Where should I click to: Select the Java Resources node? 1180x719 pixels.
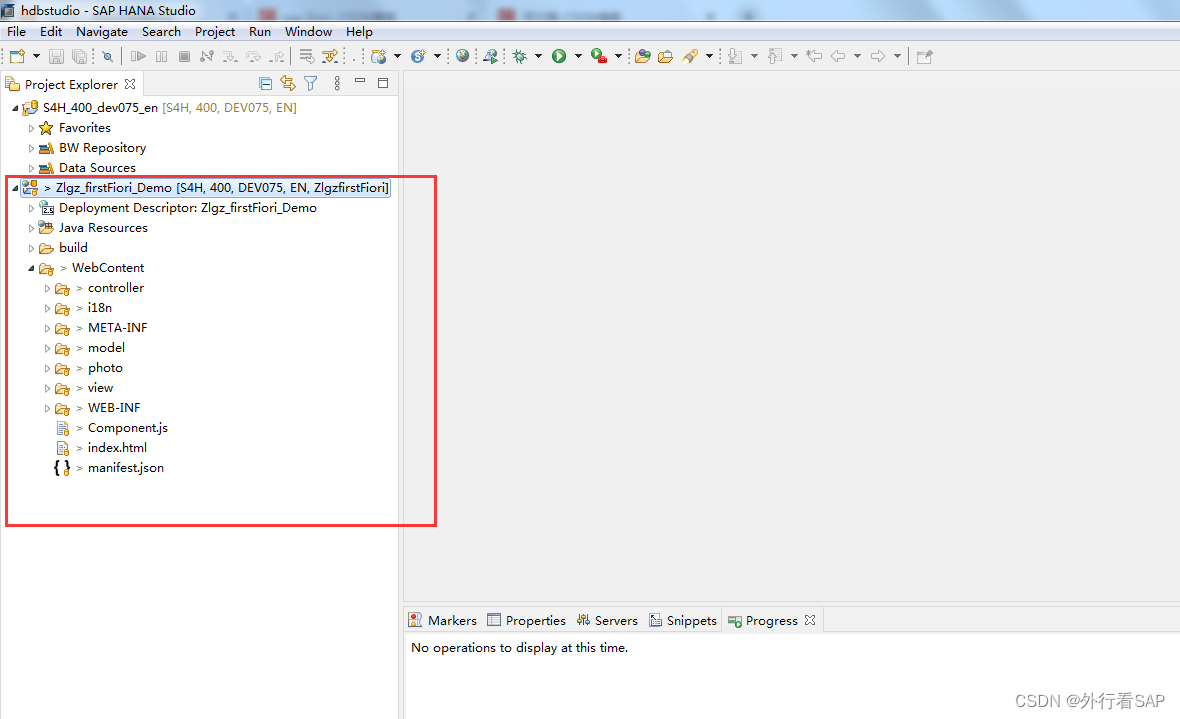tap(103, 227)
